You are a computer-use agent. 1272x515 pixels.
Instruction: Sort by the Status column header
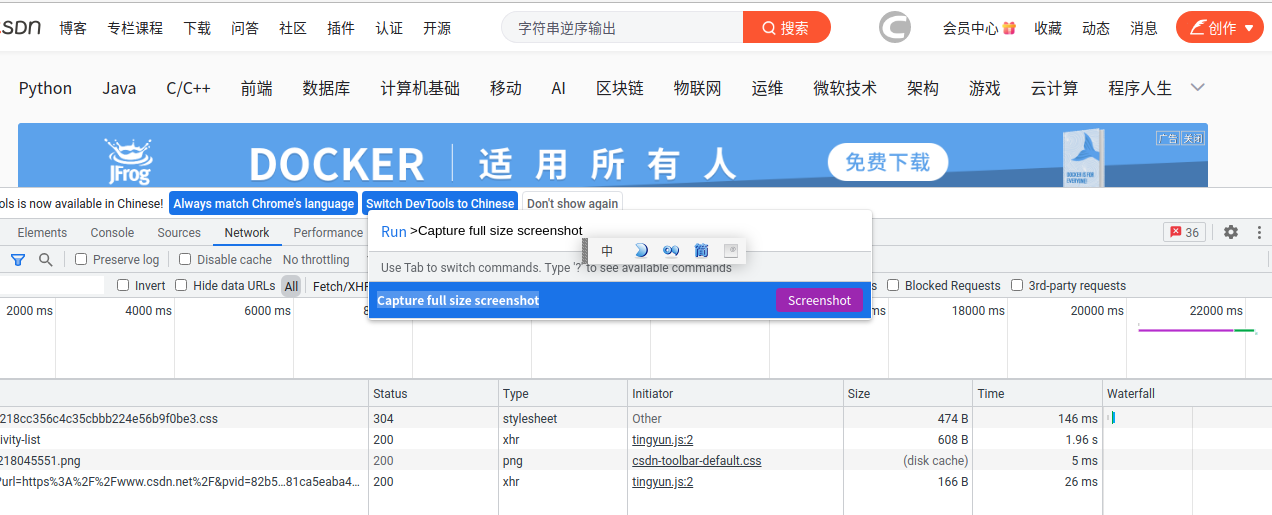[x=433, y=393]
